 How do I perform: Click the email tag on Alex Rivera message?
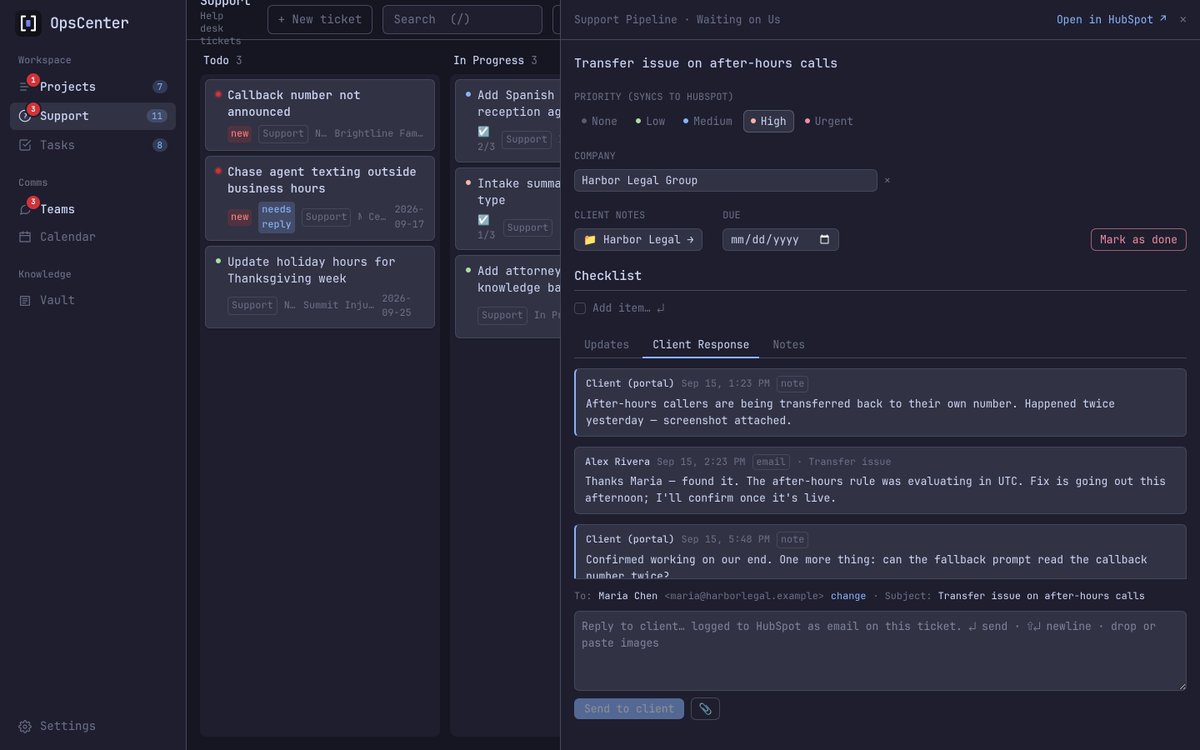(770, 461)
